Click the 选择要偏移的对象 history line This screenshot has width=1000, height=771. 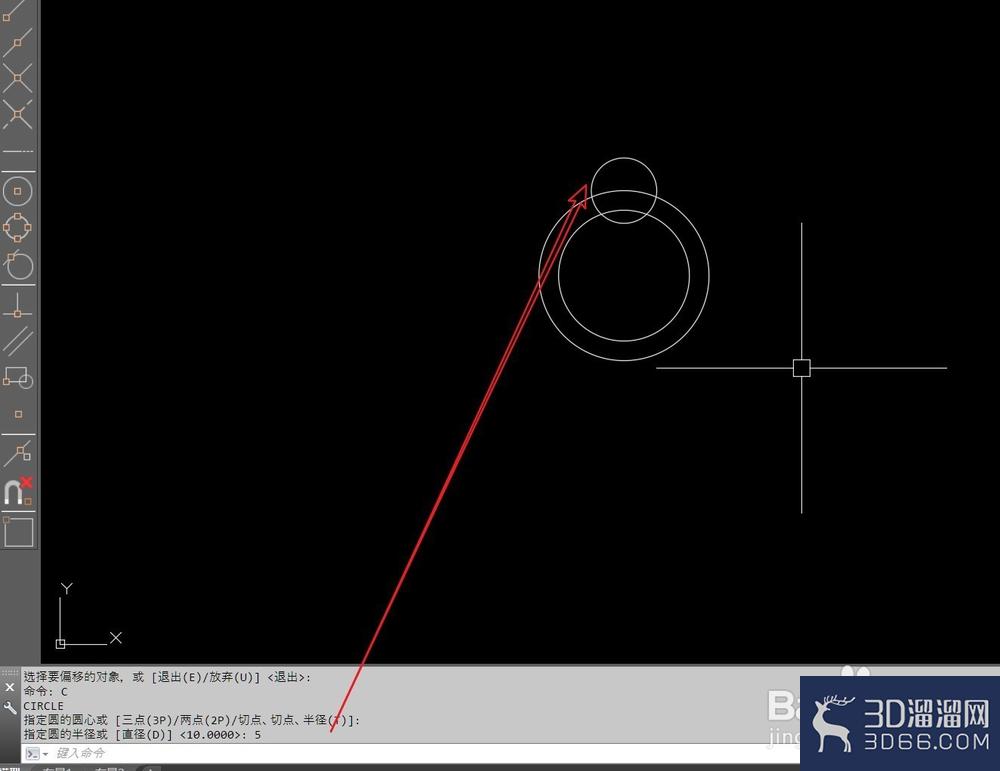167,677
